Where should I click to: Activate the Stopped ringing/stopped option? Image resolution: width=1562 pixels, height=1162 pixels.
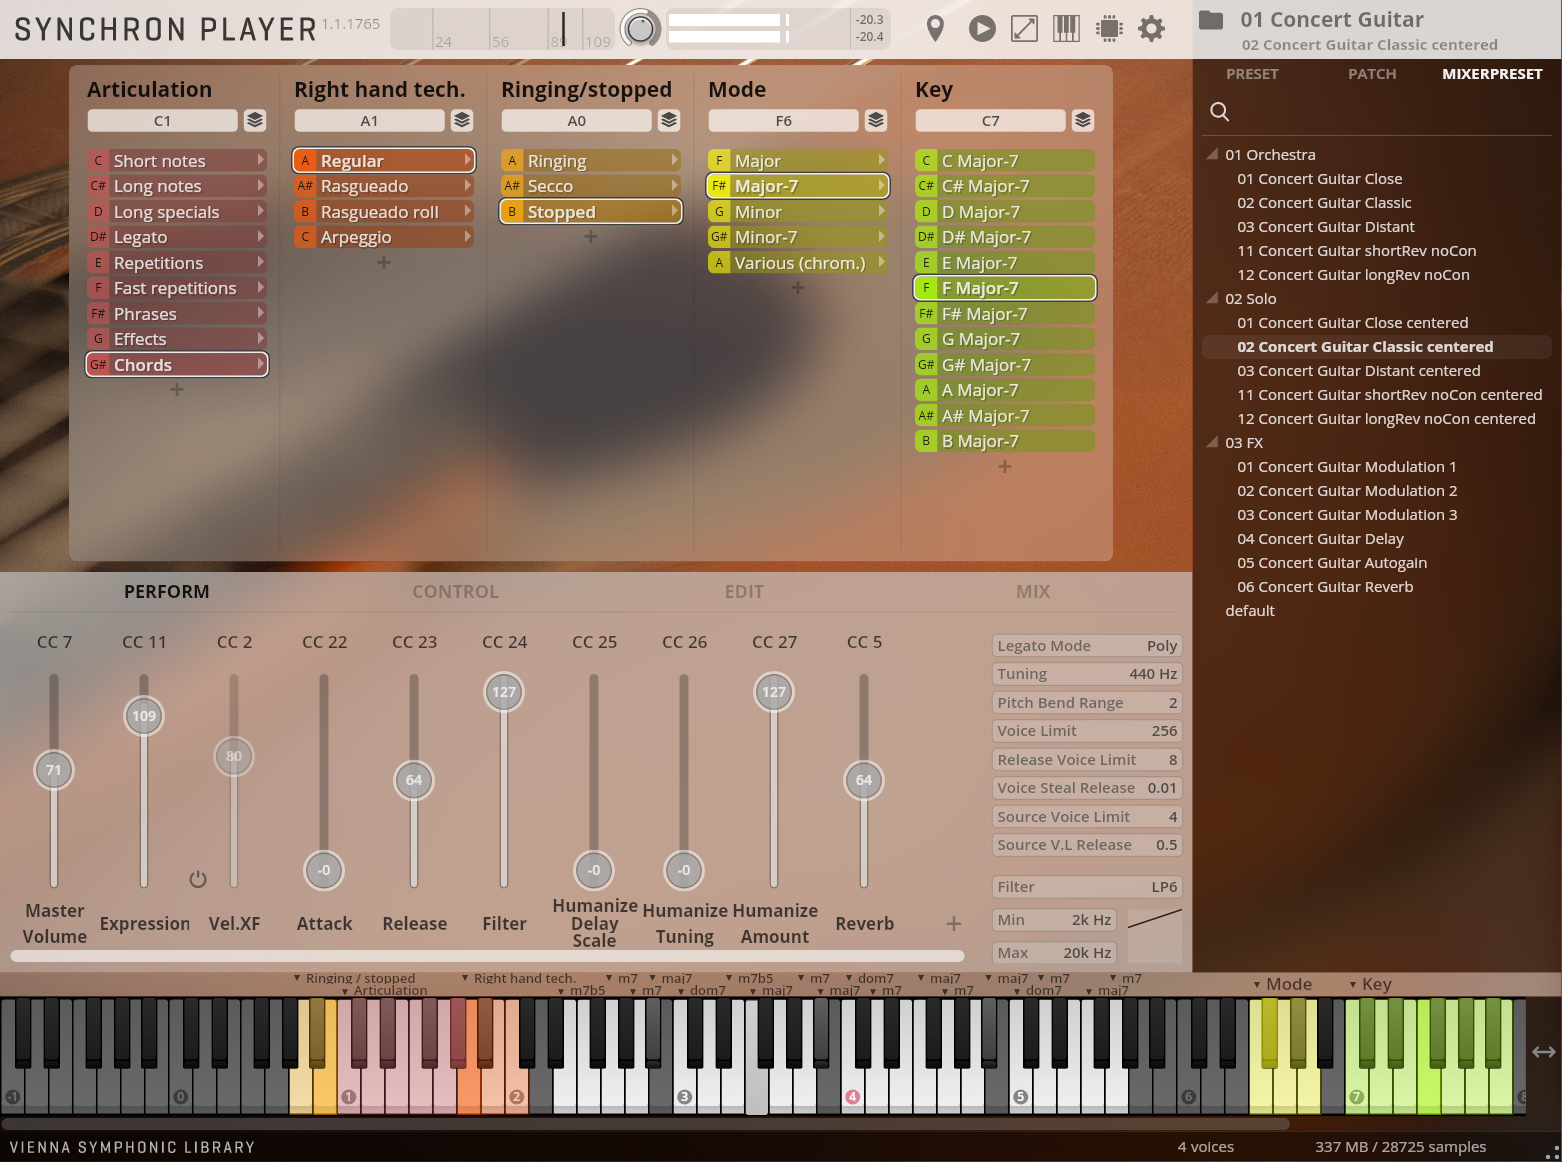tap(592, 211)
